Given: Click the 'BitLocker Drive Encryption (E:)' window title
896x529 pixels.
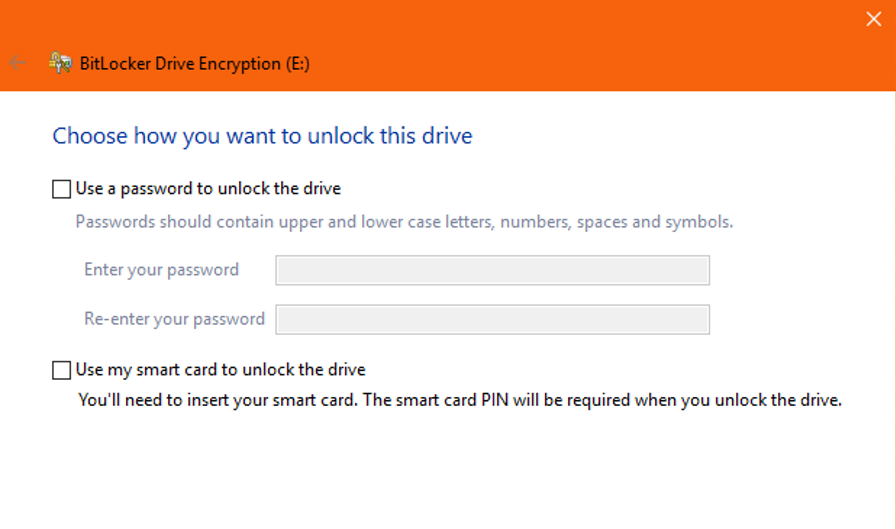Looking at the screenshot, I should 195,63.
